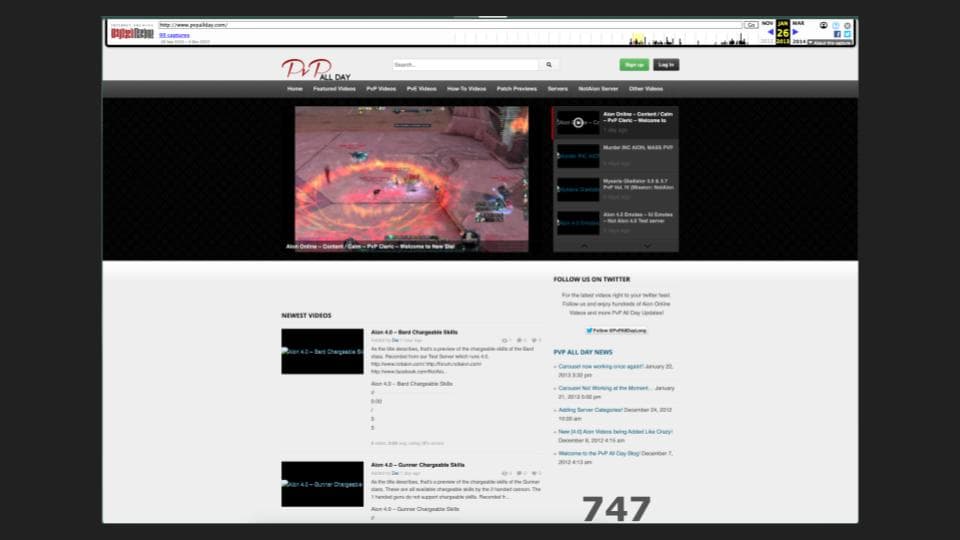Open Patch Previews menu
The image size is (960, 540).
pyautogui.click(x=517, y=89)
